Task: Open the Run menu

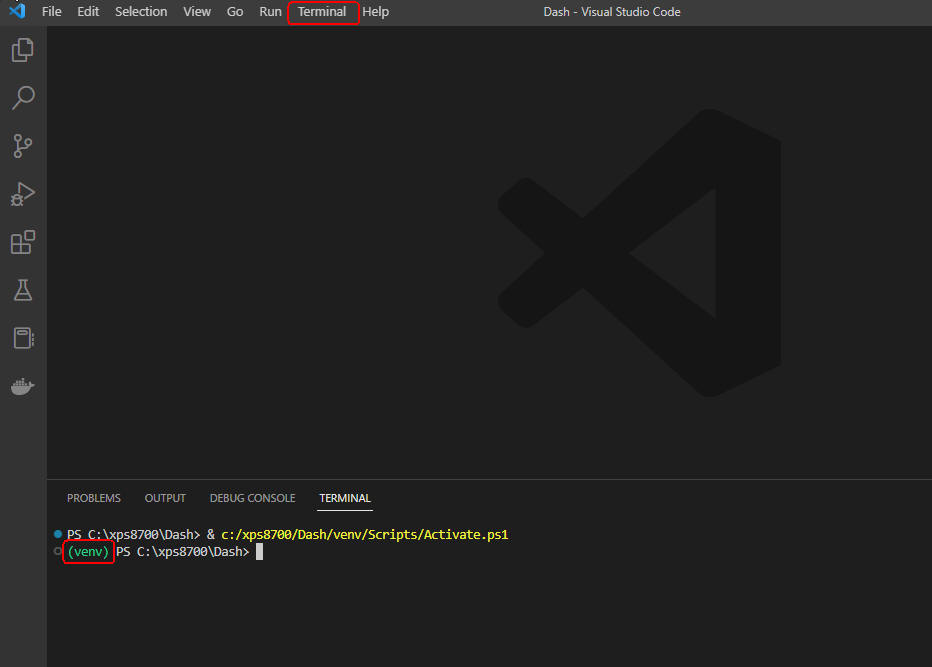Action: point(270,12)
